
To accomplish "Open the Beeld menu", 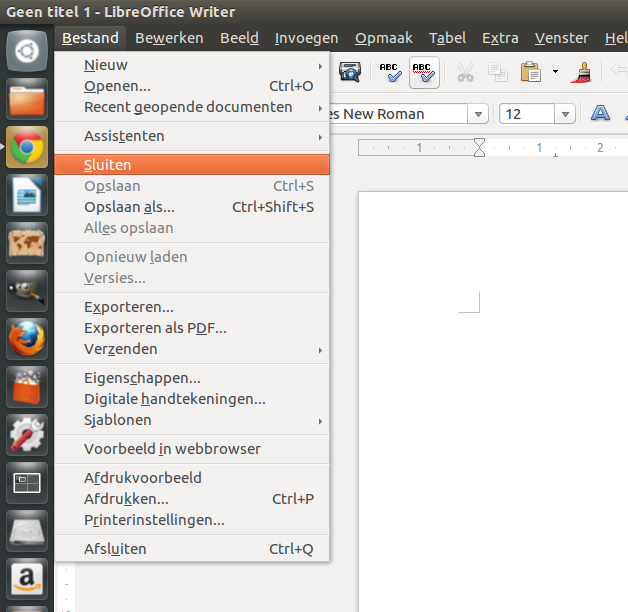I will (x=239, y=38).
